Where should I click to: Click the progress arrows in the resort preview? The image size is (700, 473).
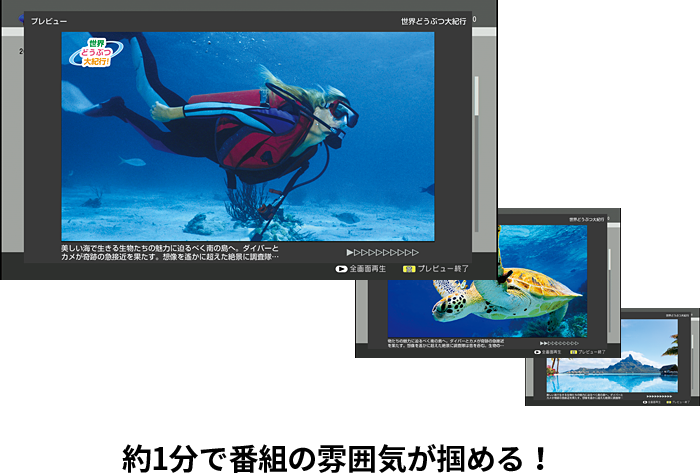[x=659, y=396]
